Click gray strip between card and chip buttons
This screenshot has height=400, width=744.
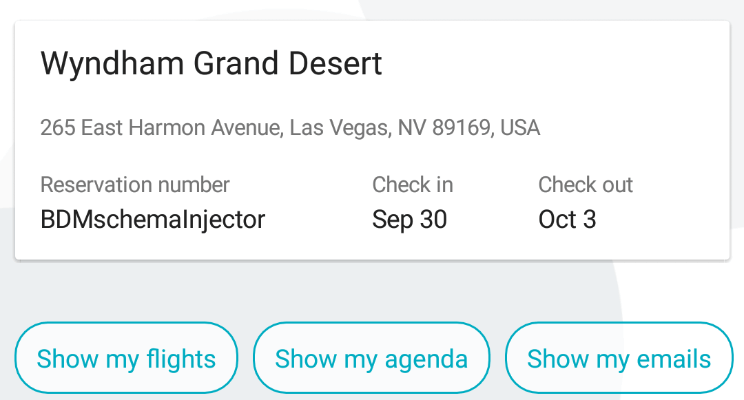coord(372,290)
